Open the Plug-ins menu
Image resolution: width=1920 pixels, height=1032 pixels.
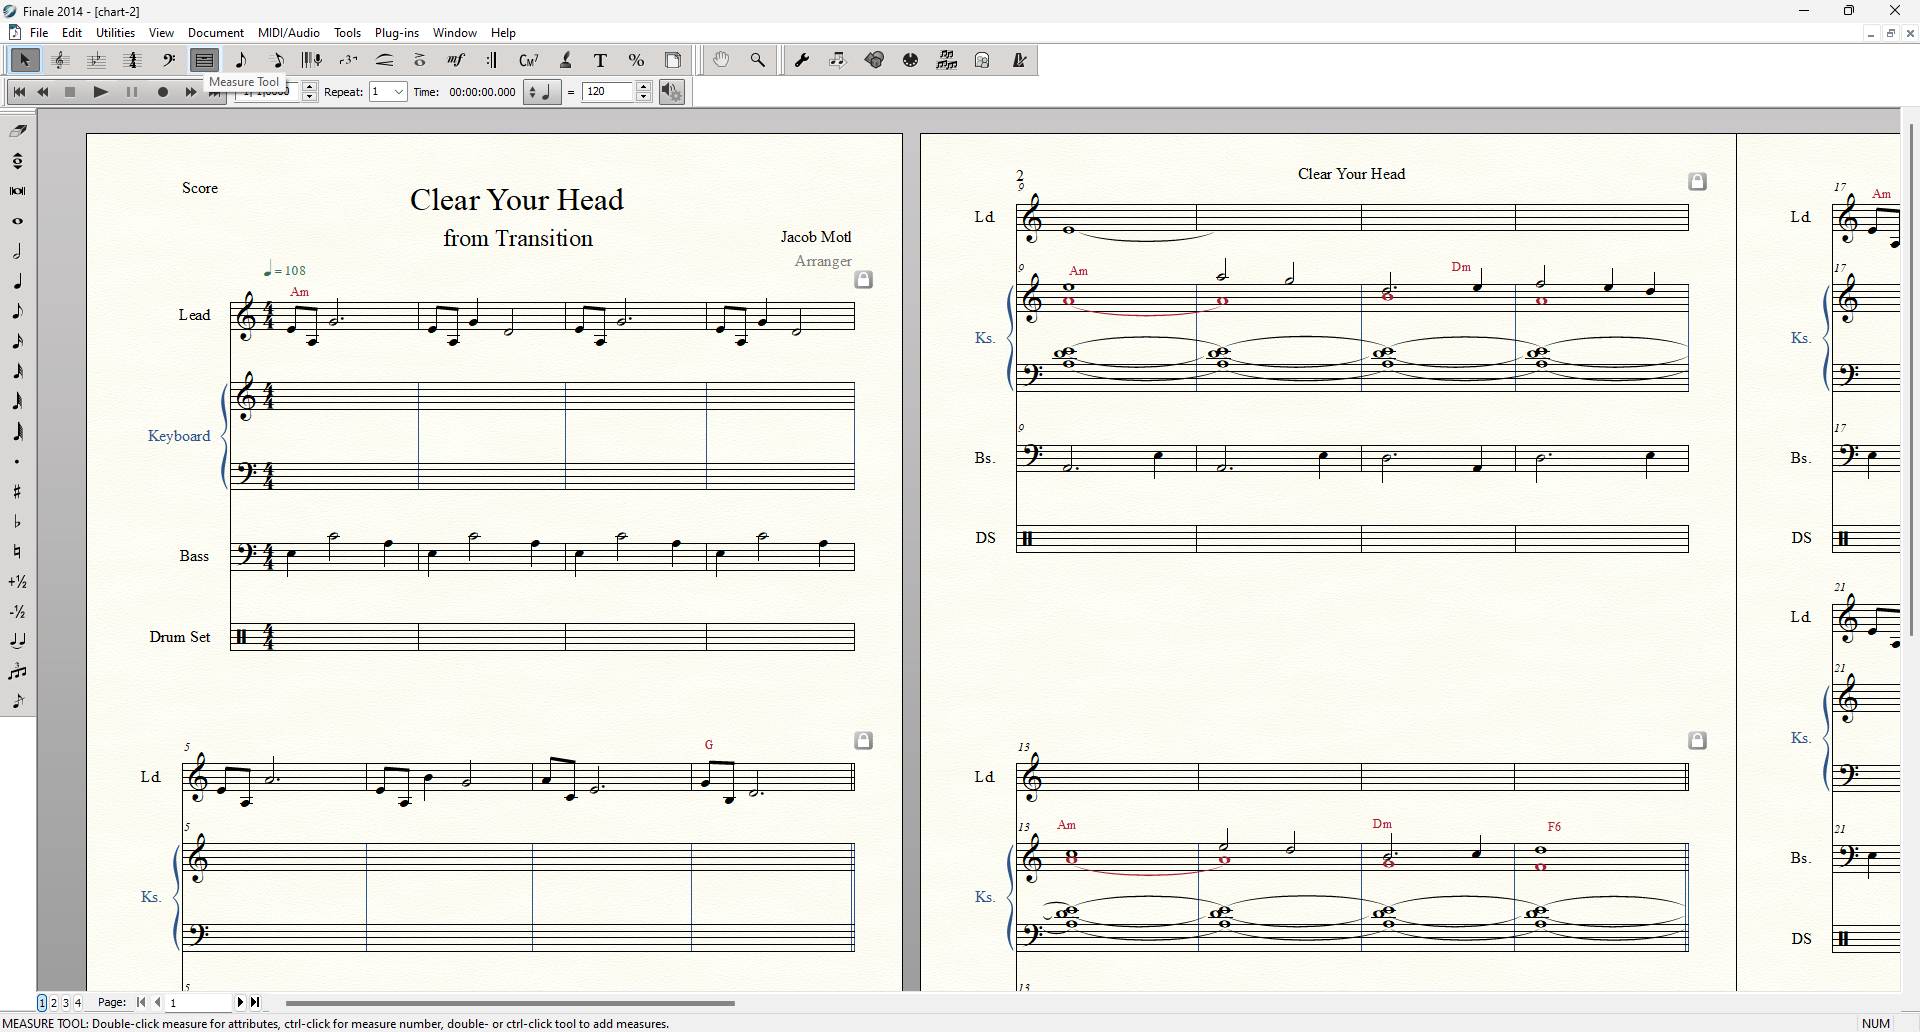tap(397, 33)
